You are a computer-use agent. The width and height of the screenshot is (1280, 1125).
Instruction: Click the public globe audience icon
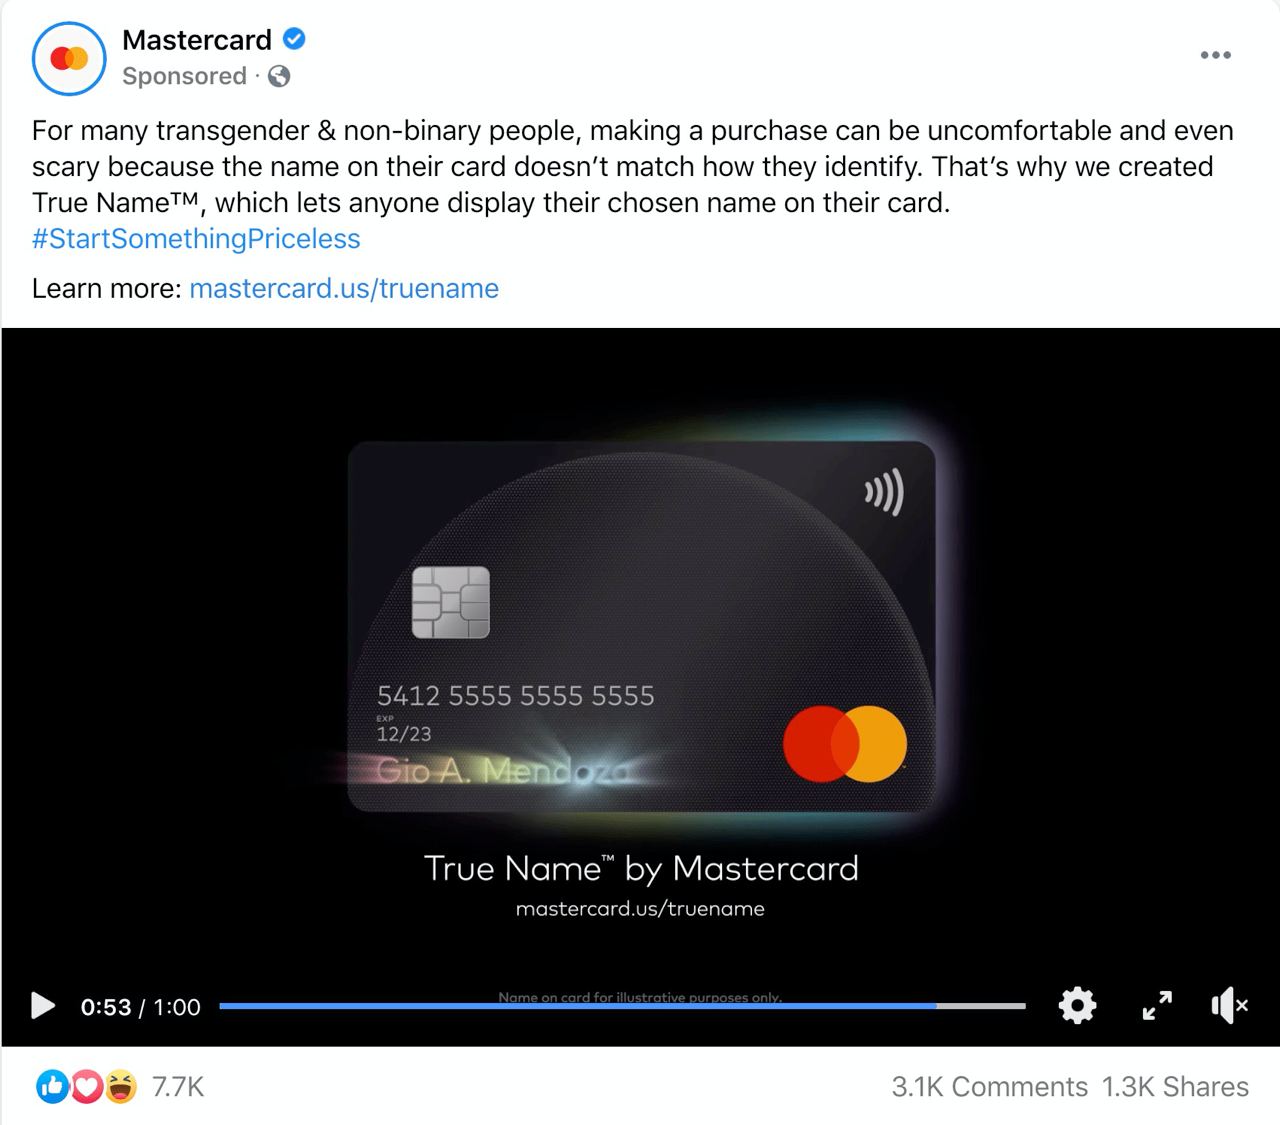[x=279, y=76]
